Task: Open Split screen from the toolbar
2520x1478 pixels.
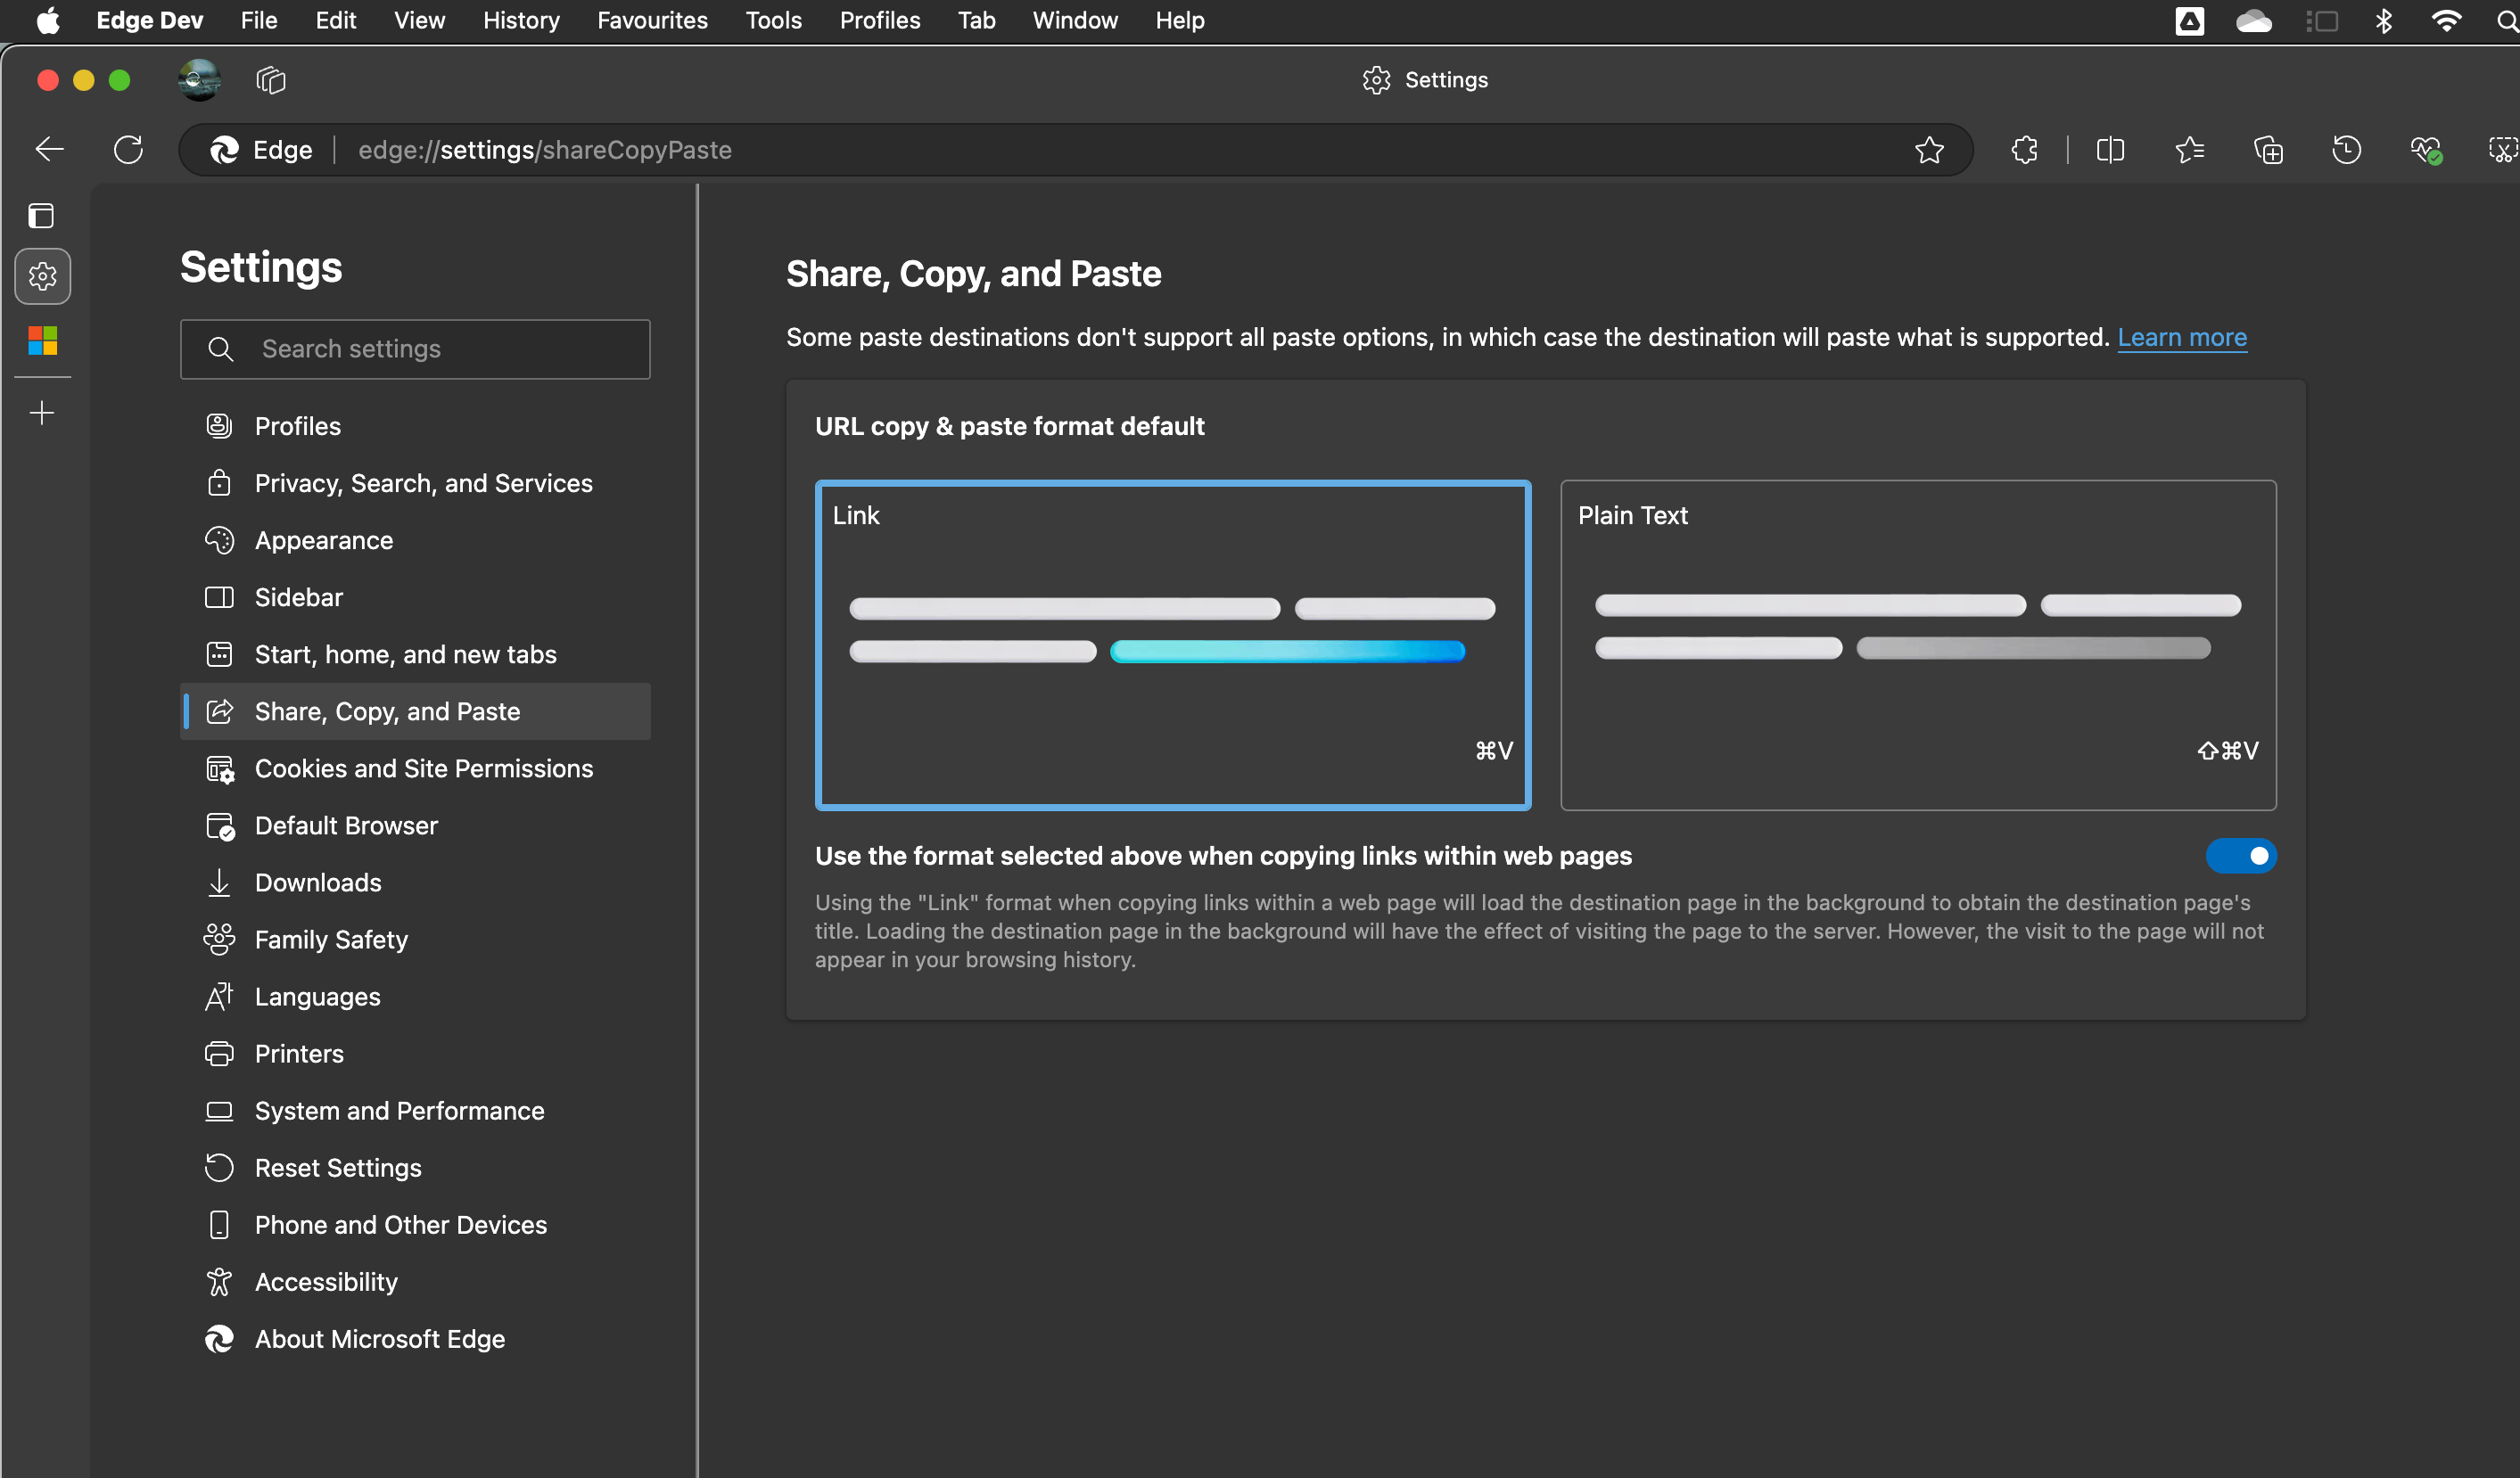Action: pyautogui.click(x=2110, y=150)
